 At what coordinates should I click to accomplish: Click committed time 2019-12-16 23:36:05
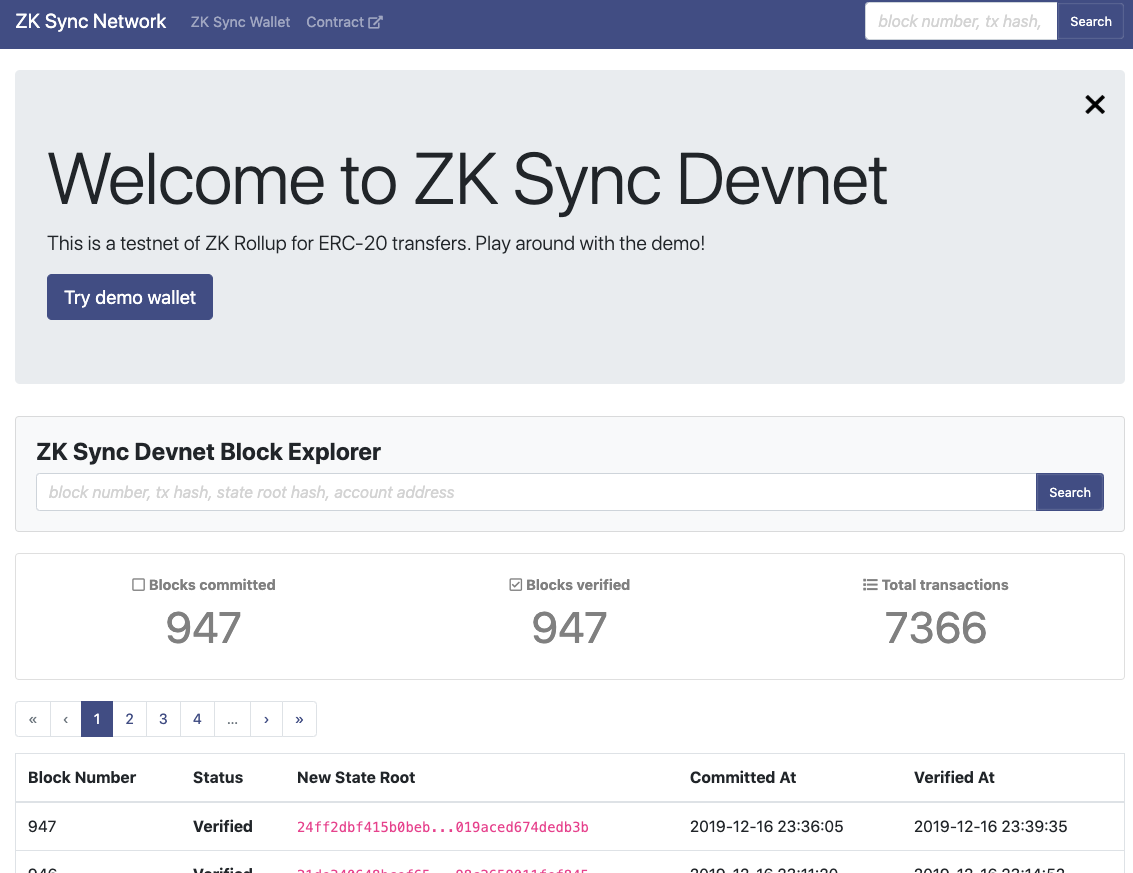[x=766, y=826]
